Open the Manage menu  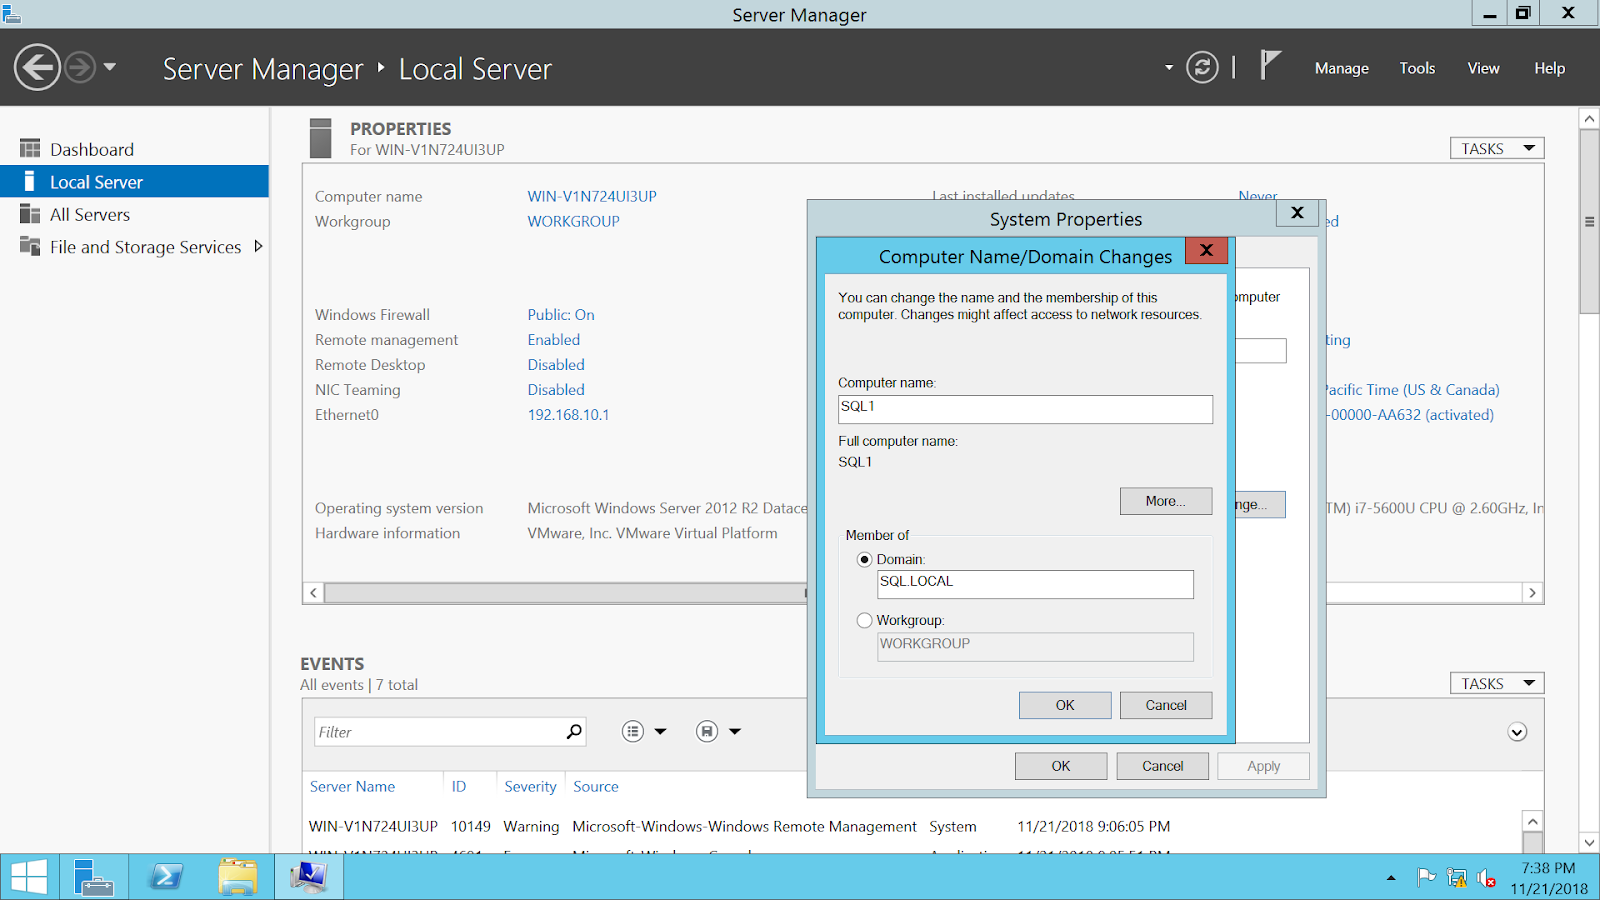click(1341, 68)
